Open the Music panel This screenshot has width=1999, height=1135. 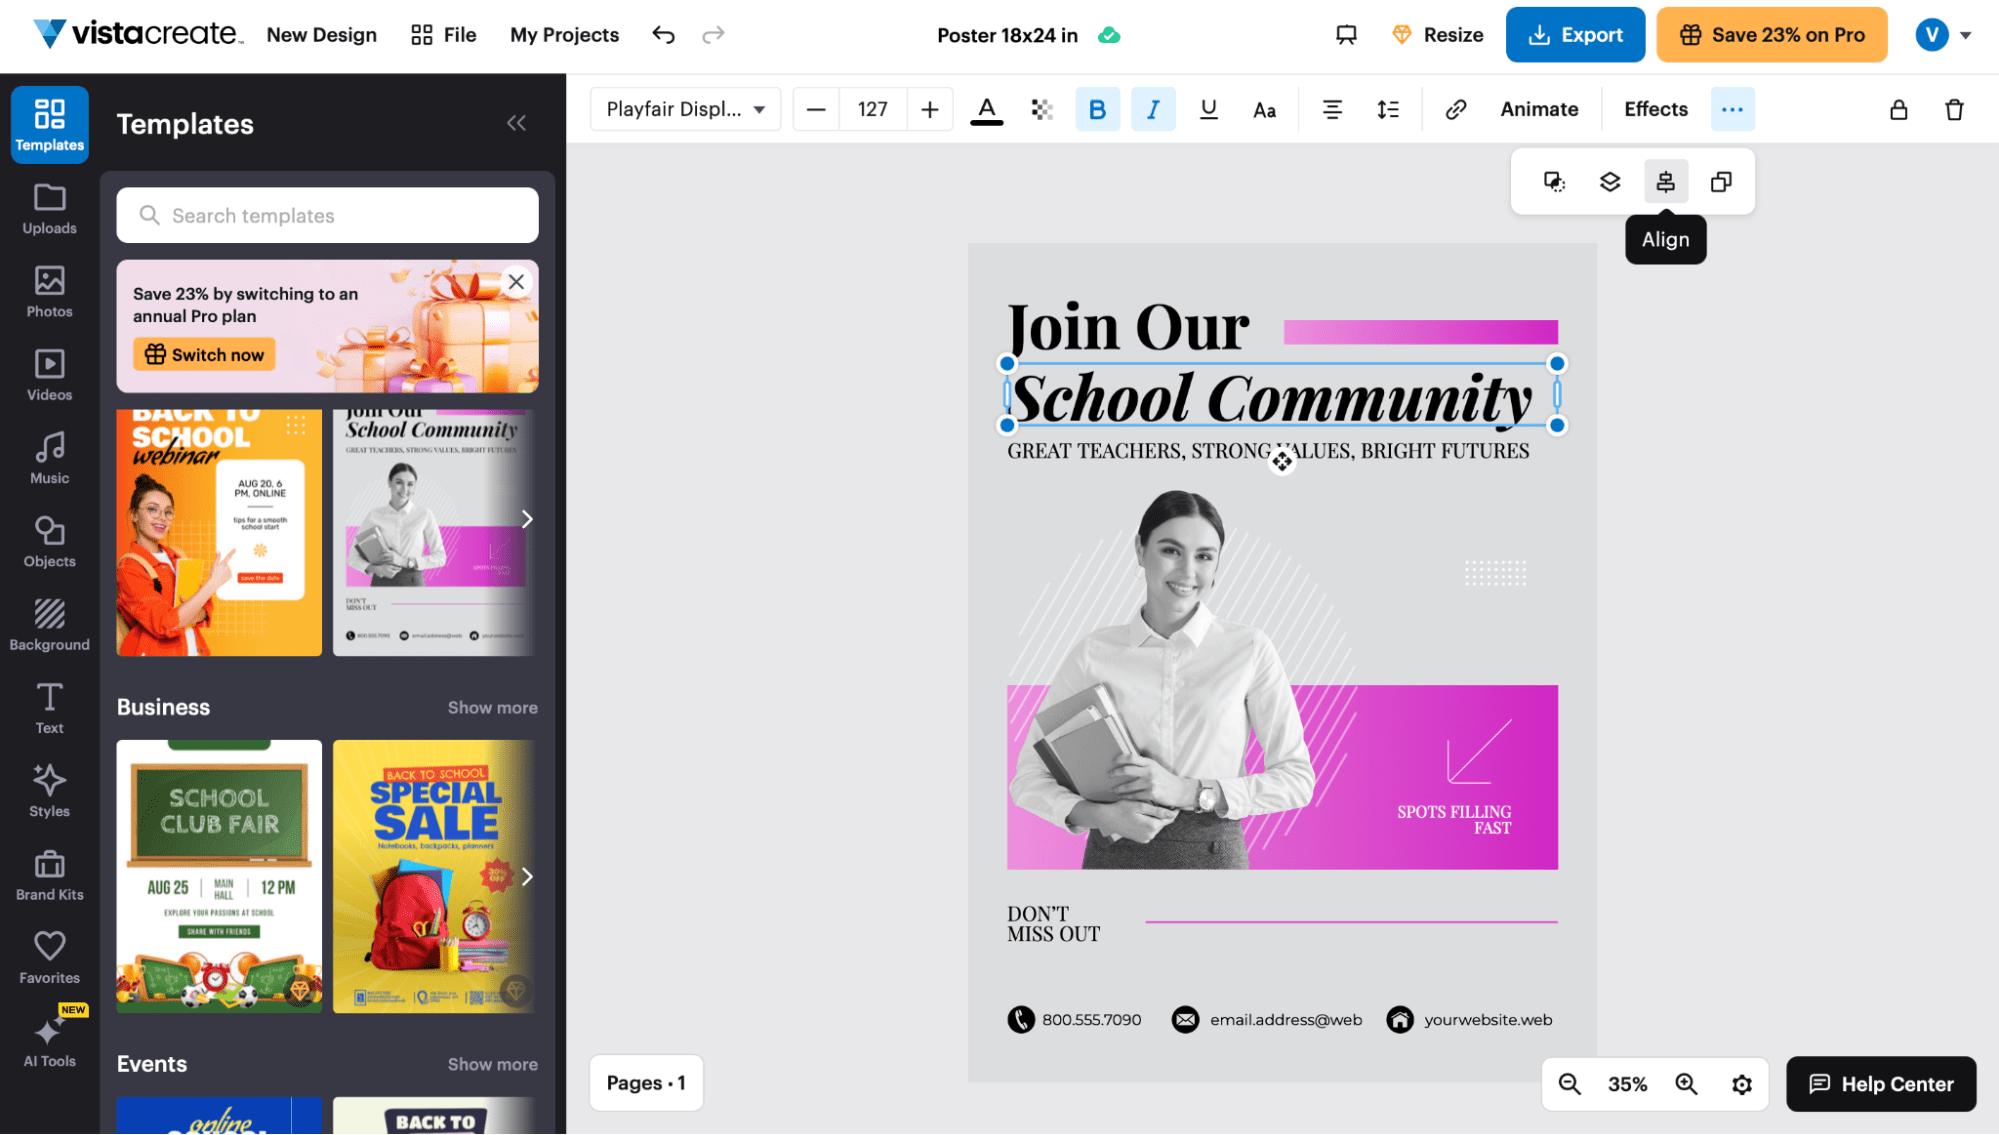coord(48,458)
